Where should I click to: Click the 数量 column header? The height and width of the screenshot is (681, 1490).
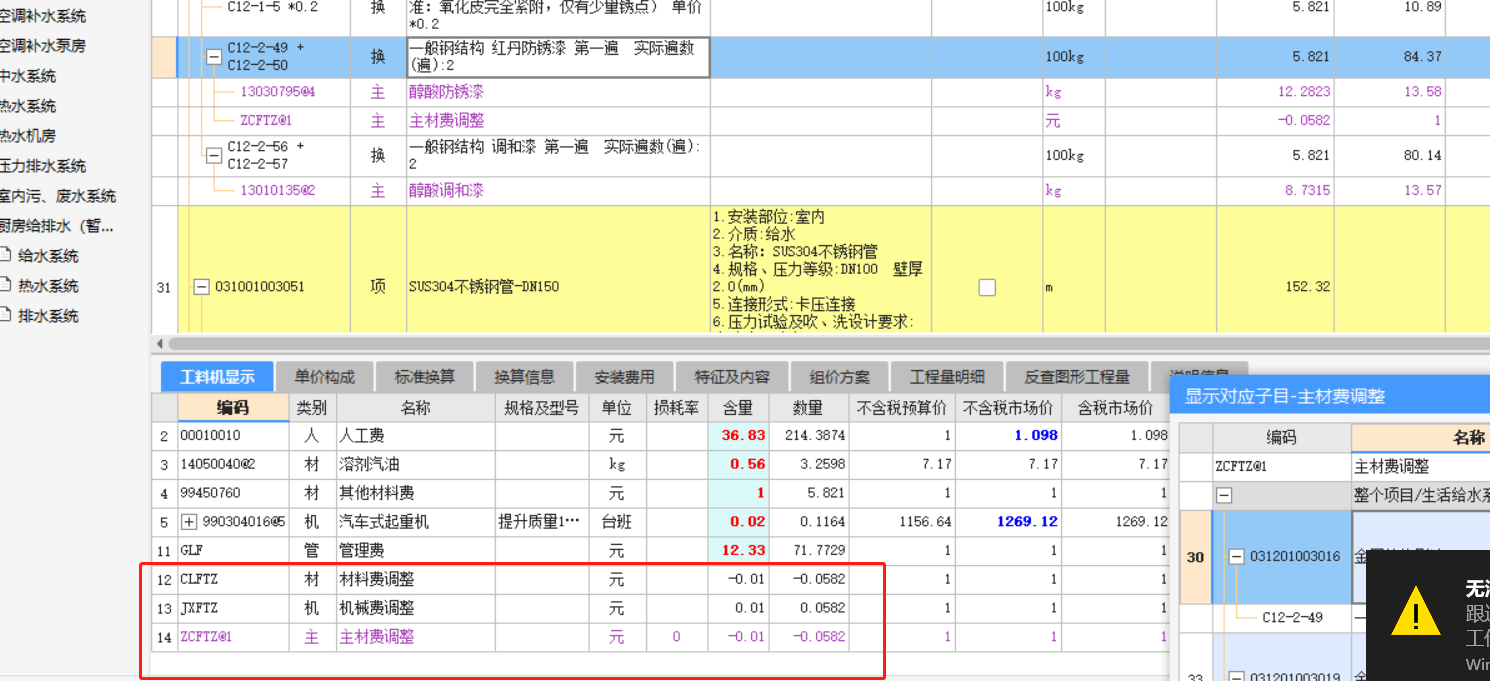pyautogui.click(x=809, y=408)
